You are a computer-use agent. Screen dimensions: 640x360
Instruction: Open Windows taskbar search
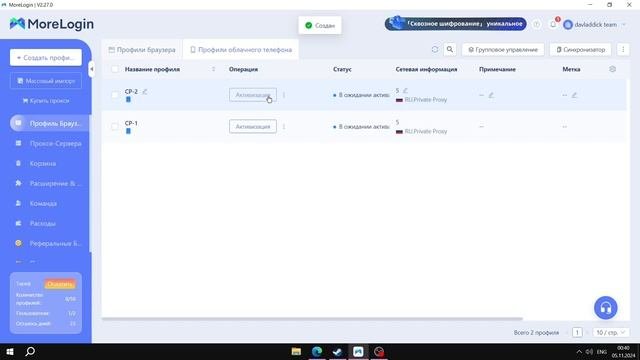pos(30,351)
